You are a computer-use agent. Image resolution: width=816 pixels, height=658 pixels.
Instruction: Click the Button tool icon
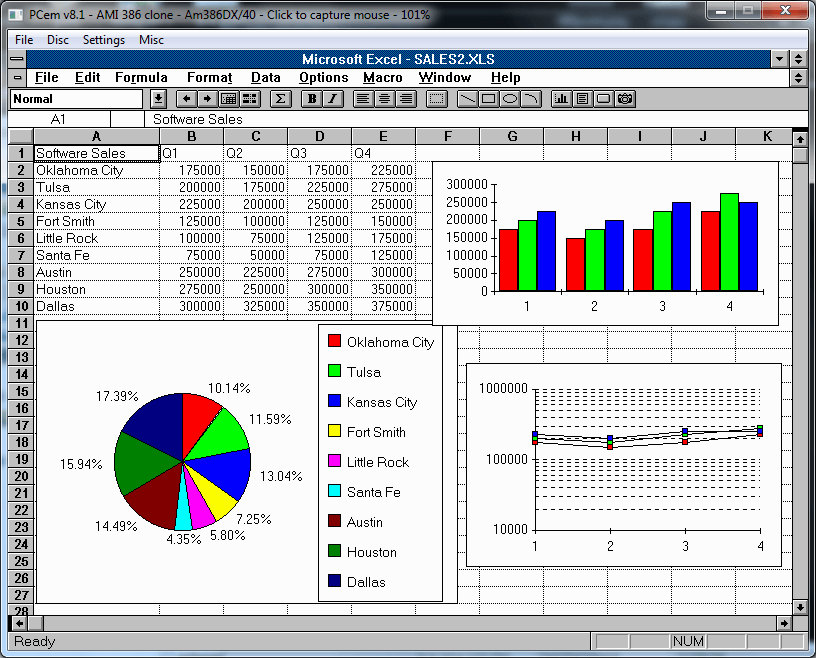click(604, 99)
